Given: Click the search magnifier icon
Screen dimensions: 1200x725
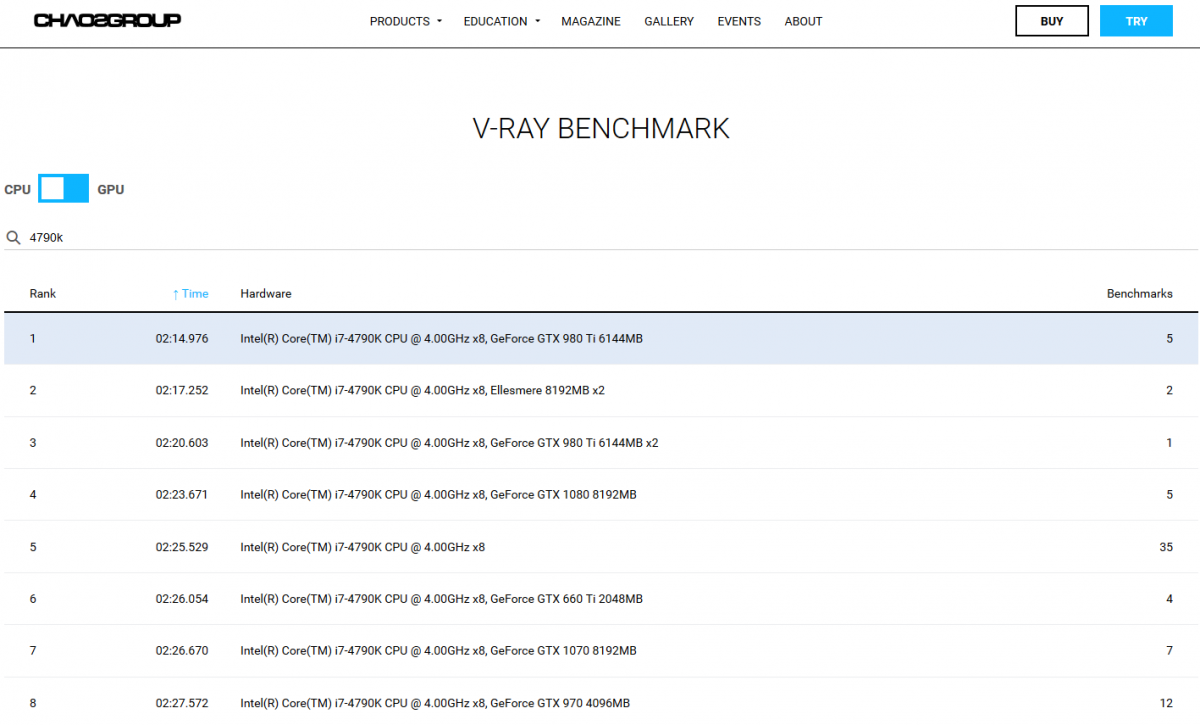Looking at the screenshot, I should [14, 238].
